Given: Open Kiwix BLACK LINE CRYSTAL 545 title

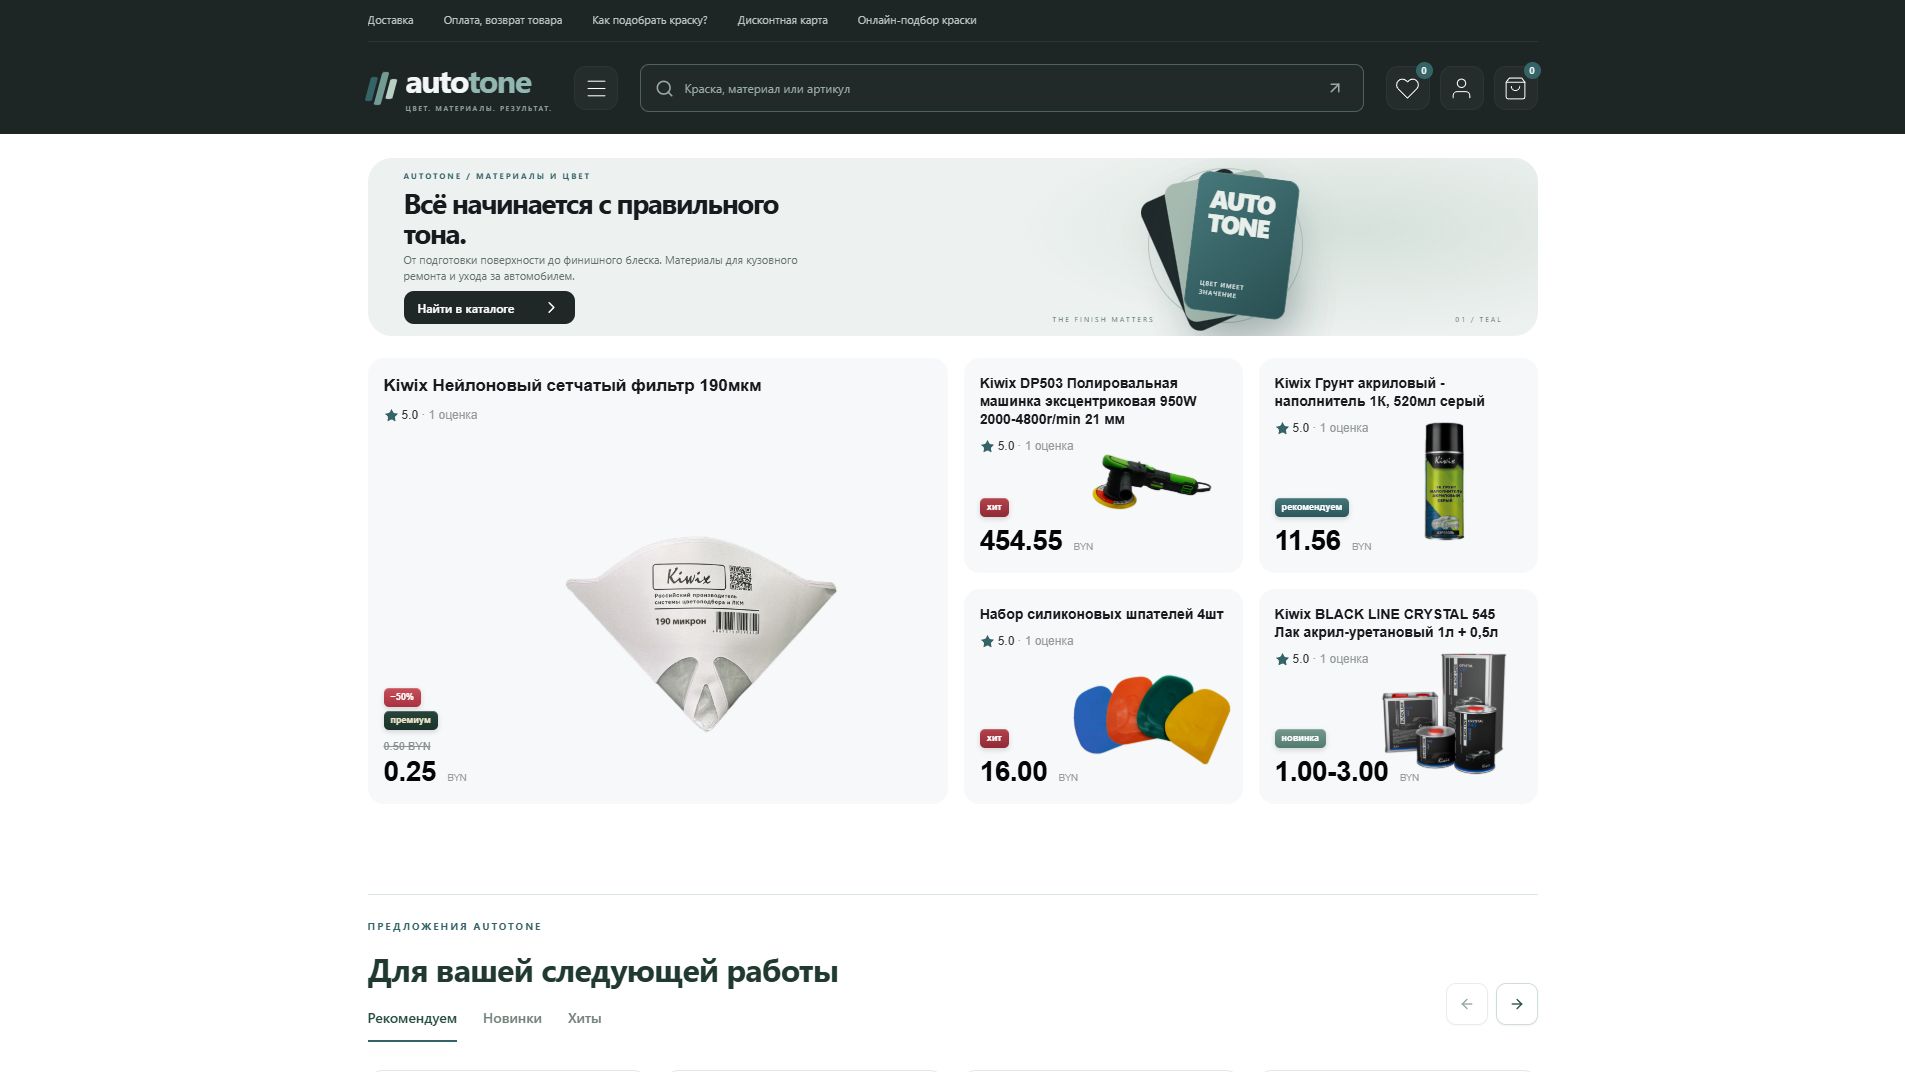Looking at the screenshot, I should (1386, 623).
